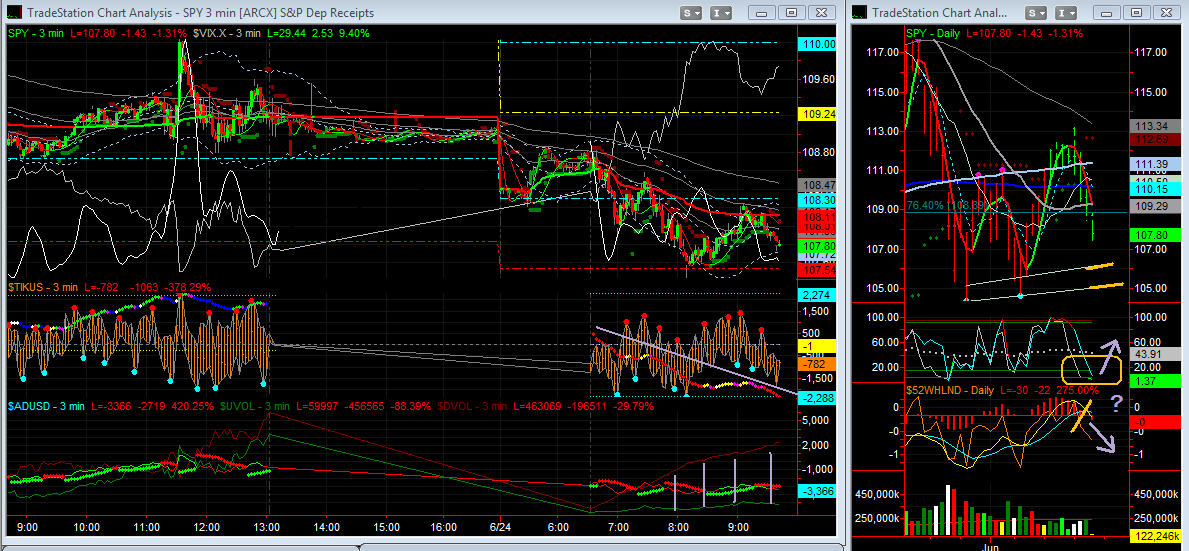Open the I dropdown in SPY 3 min window
1189x551 pixels.
(721, 12)
